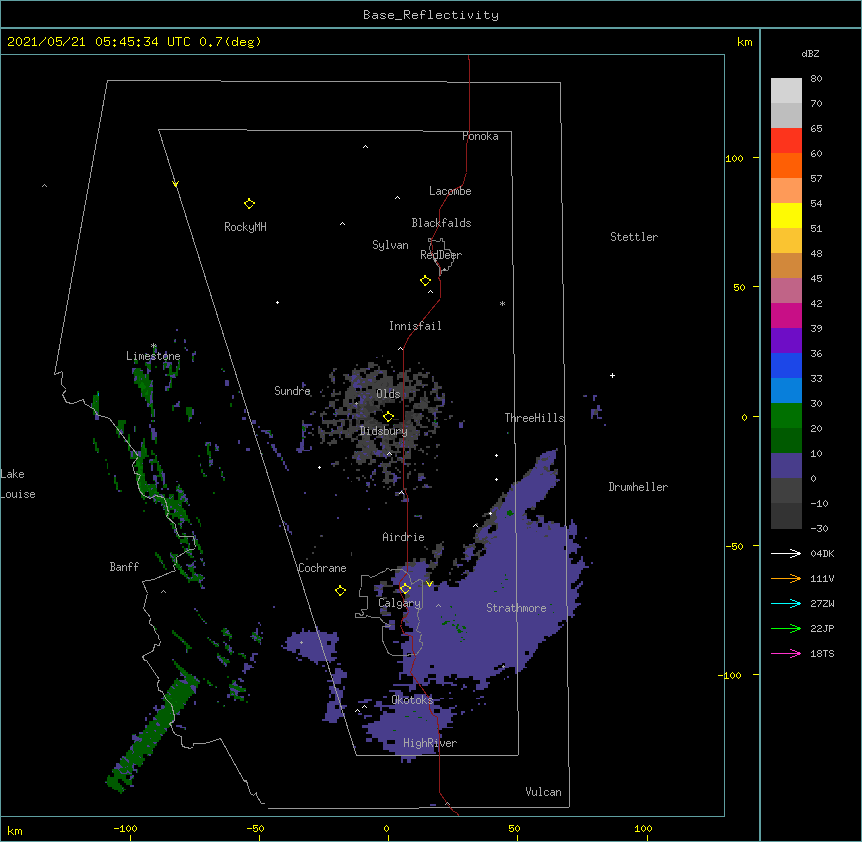Click the Okotoks label
The width and height of the screenshot is (862, 842).
pyautogui.click(x=412, y=700)
